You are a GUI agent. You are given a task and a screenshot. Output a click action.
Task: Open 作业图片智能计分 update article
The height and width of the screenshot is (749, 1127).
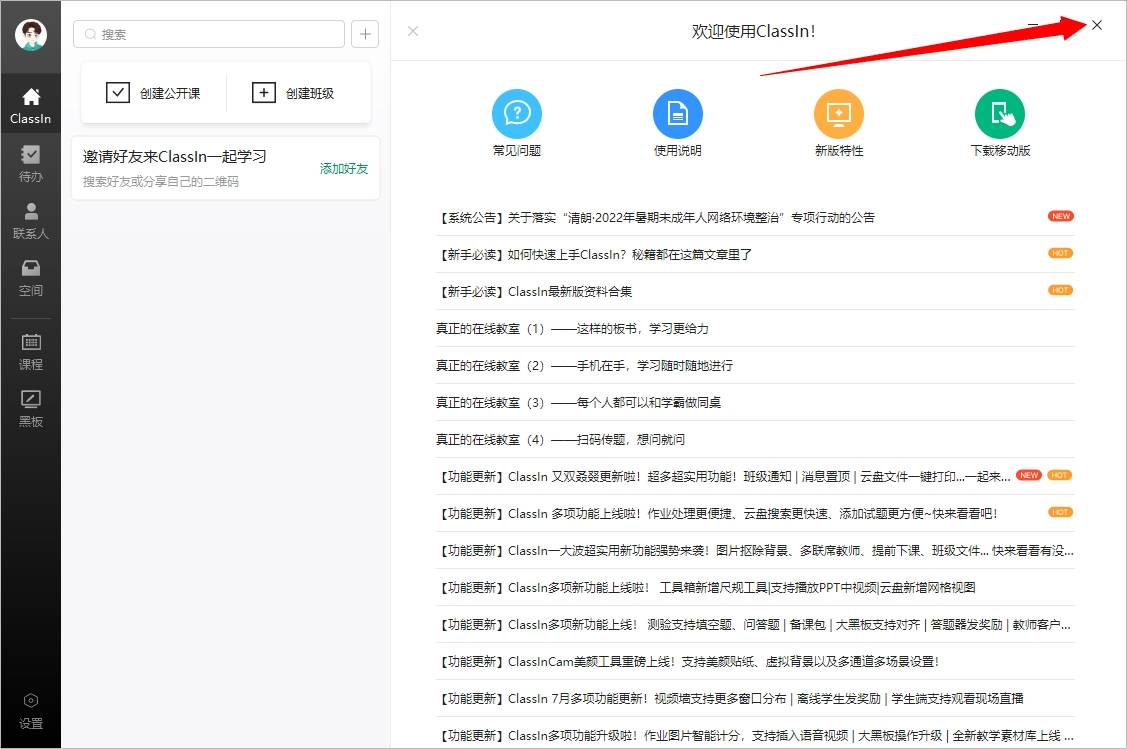pos(755,735)
